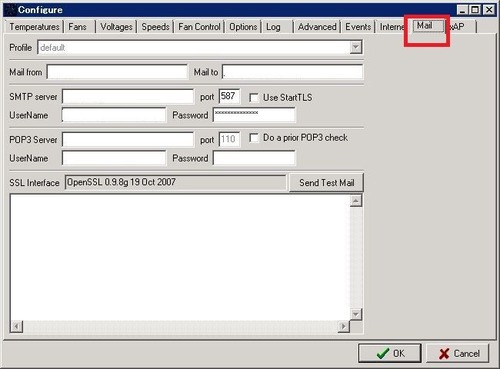Expand the Profile dropdown arrow

(356, 47)
